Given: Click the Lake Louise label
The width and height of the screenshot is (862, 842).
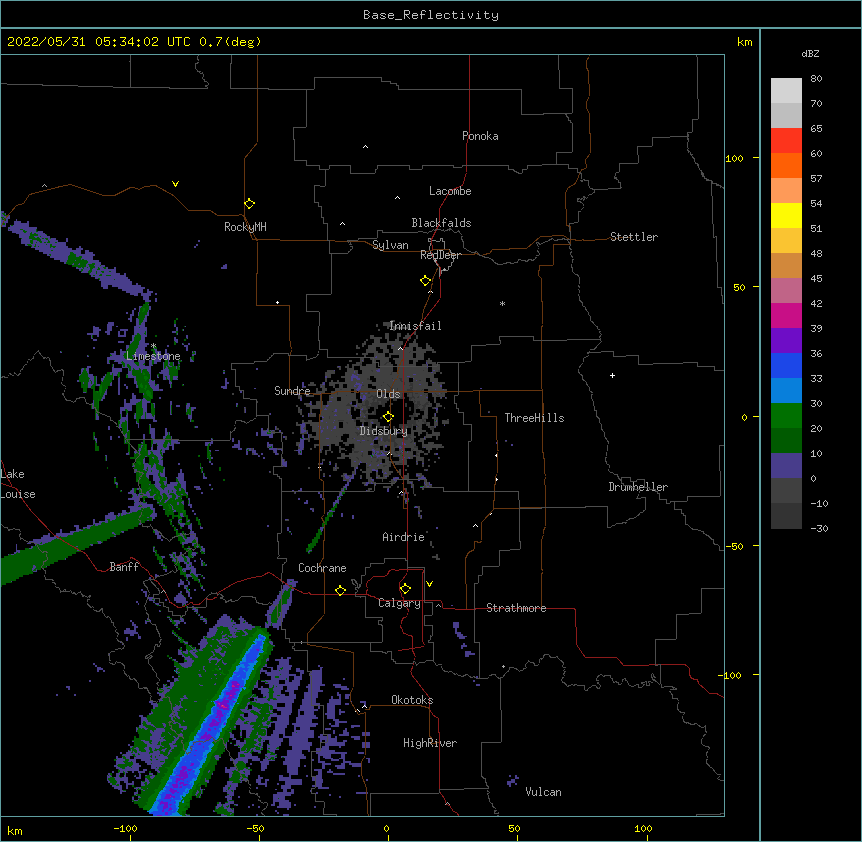Looking at the screenshot, I should pos(17,484).
